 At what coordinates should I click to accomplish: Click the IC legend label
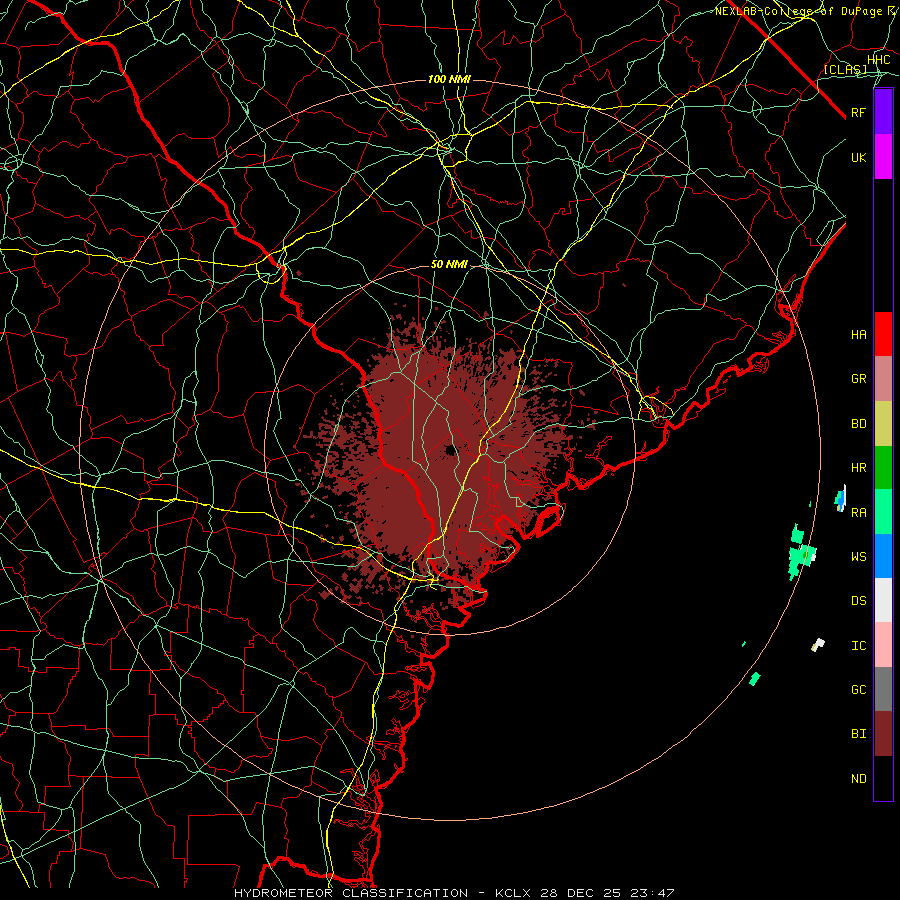(858, 646)
